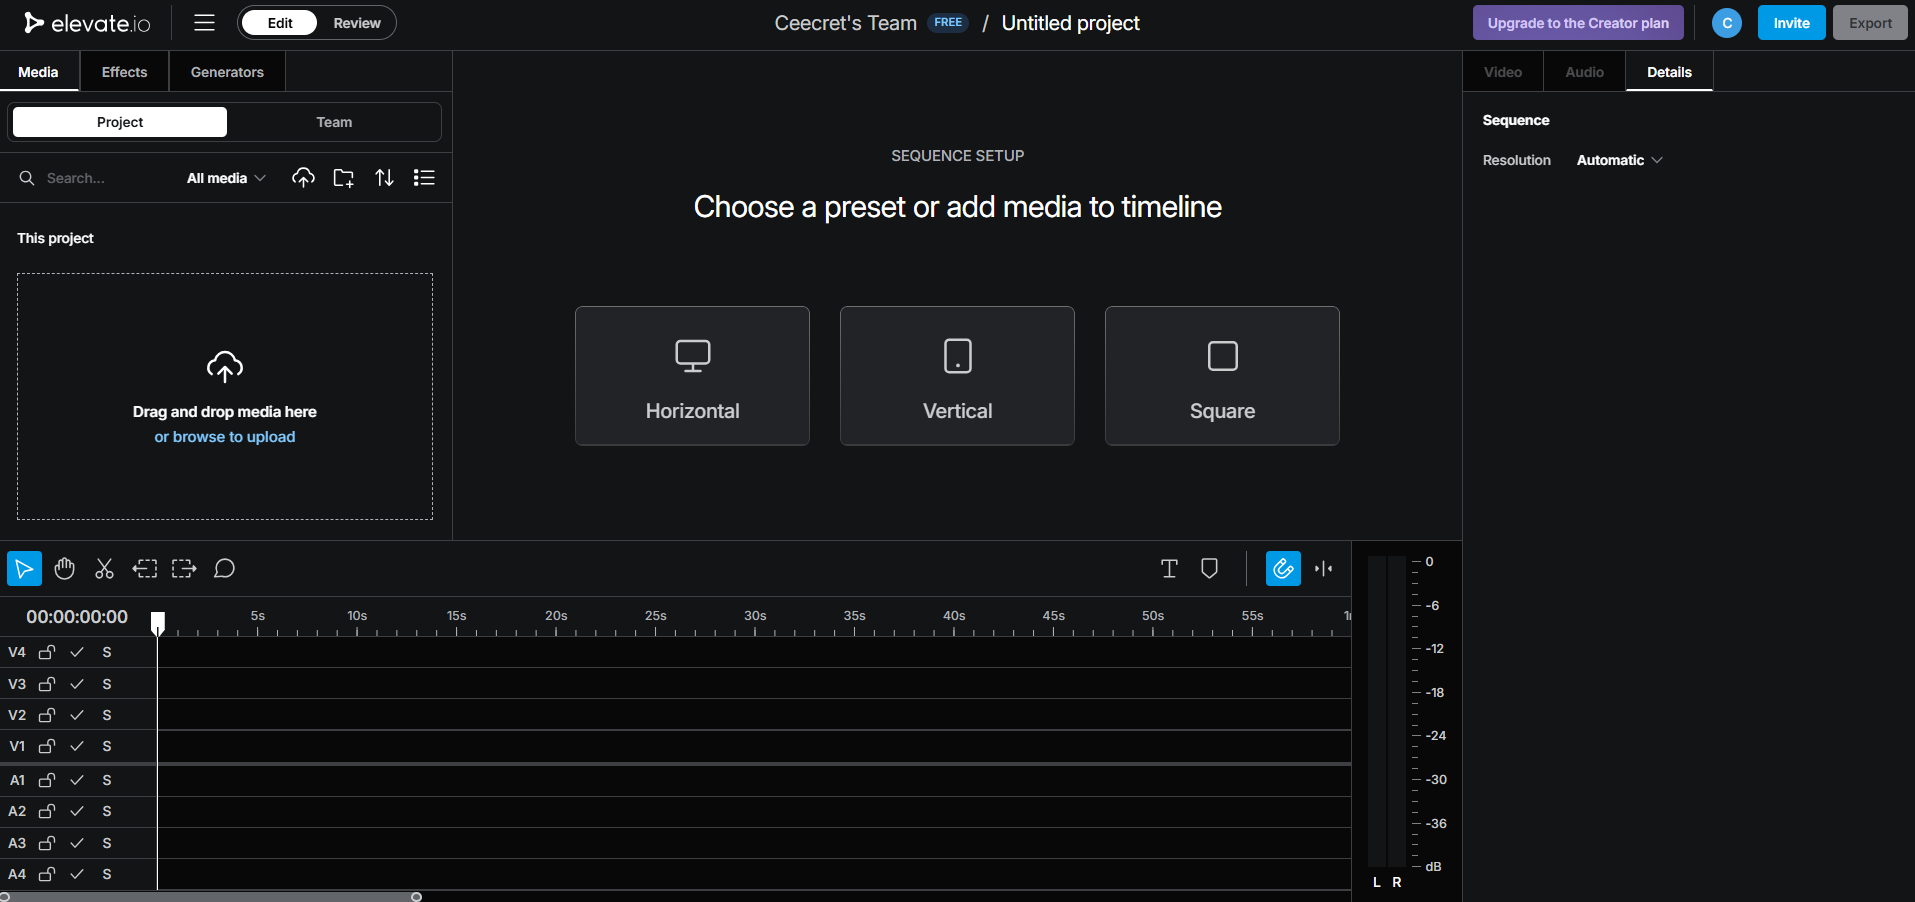This screenshot has height=902, width=1915.
Task: Open the sort order icon in media panel
Action: [x=384, y=177]
